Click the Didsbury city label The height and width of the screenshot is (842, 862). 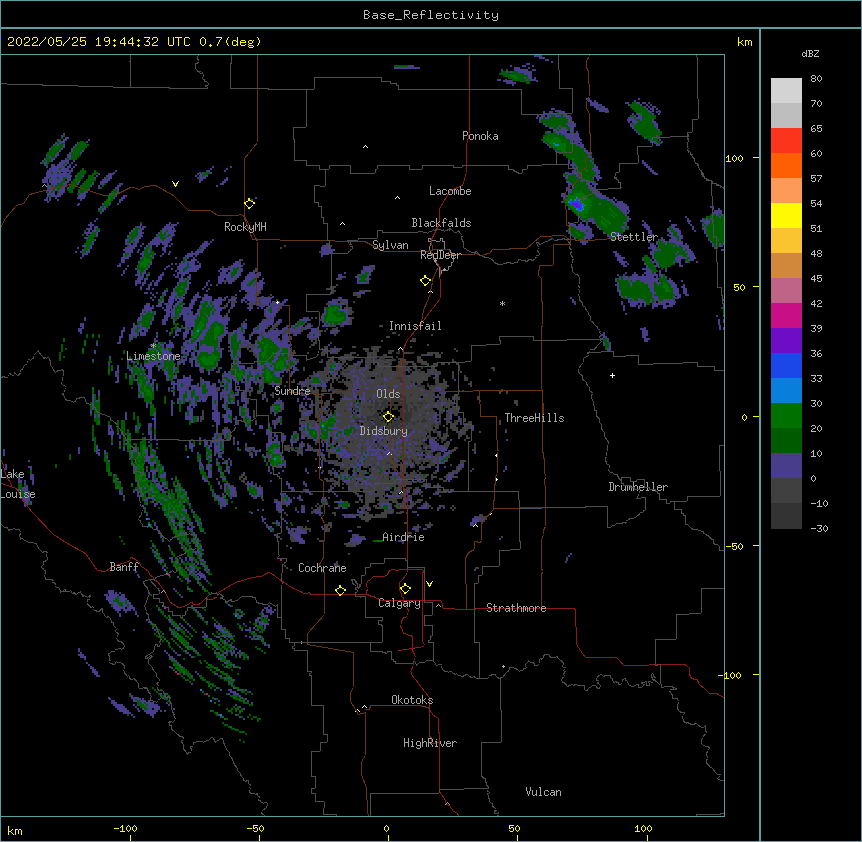[x=384, y=431]
